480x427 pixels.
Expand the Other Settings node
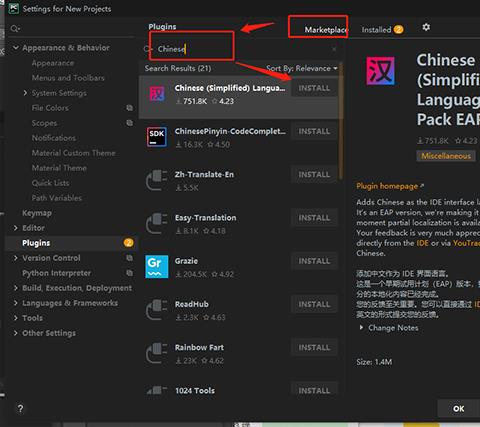(x=15, y=333)
